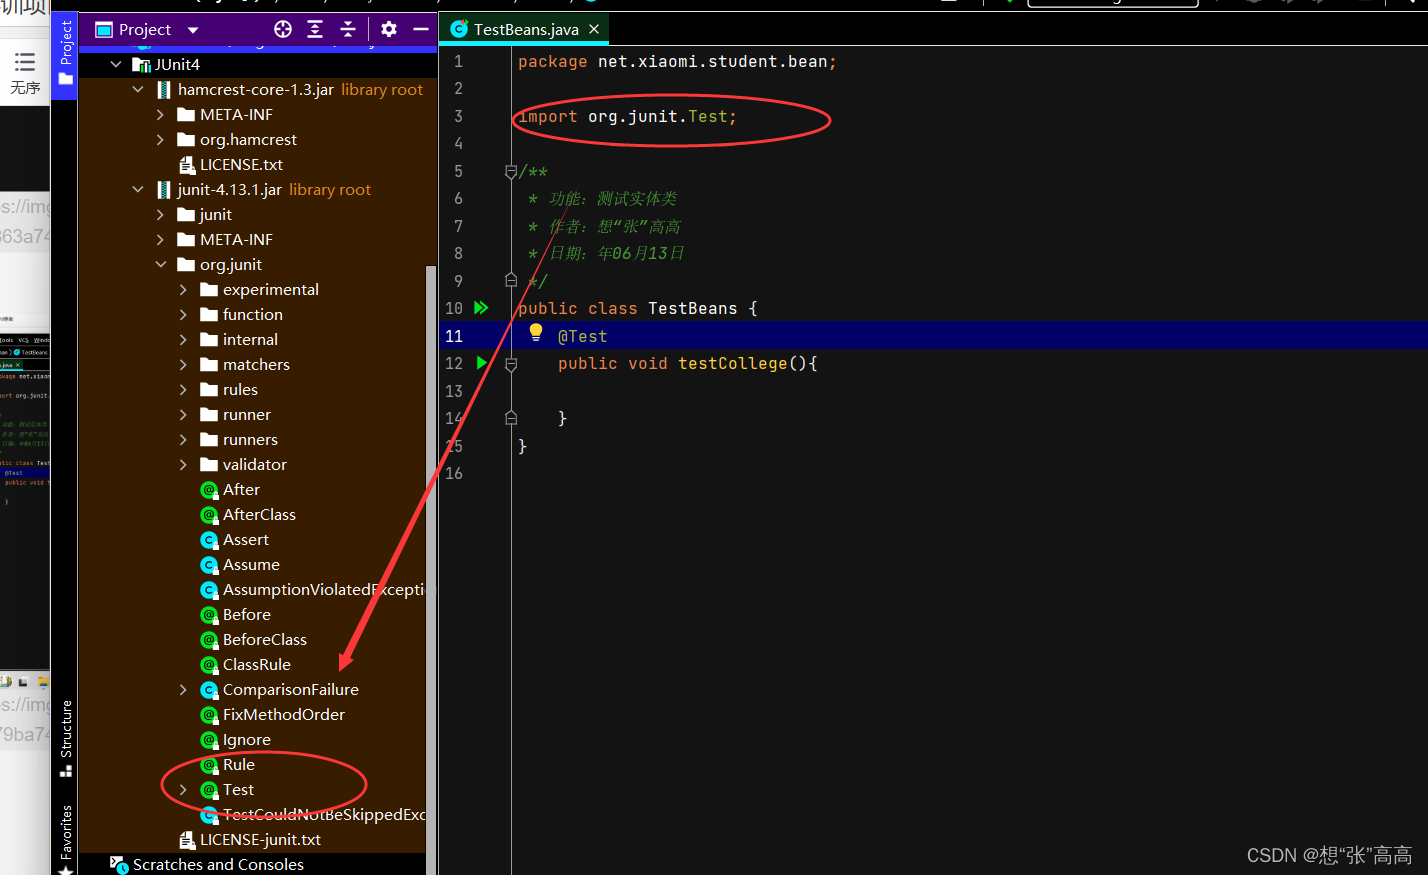Select the runner folder
Screen dimensions: 1428x875
tap(235, 414)
